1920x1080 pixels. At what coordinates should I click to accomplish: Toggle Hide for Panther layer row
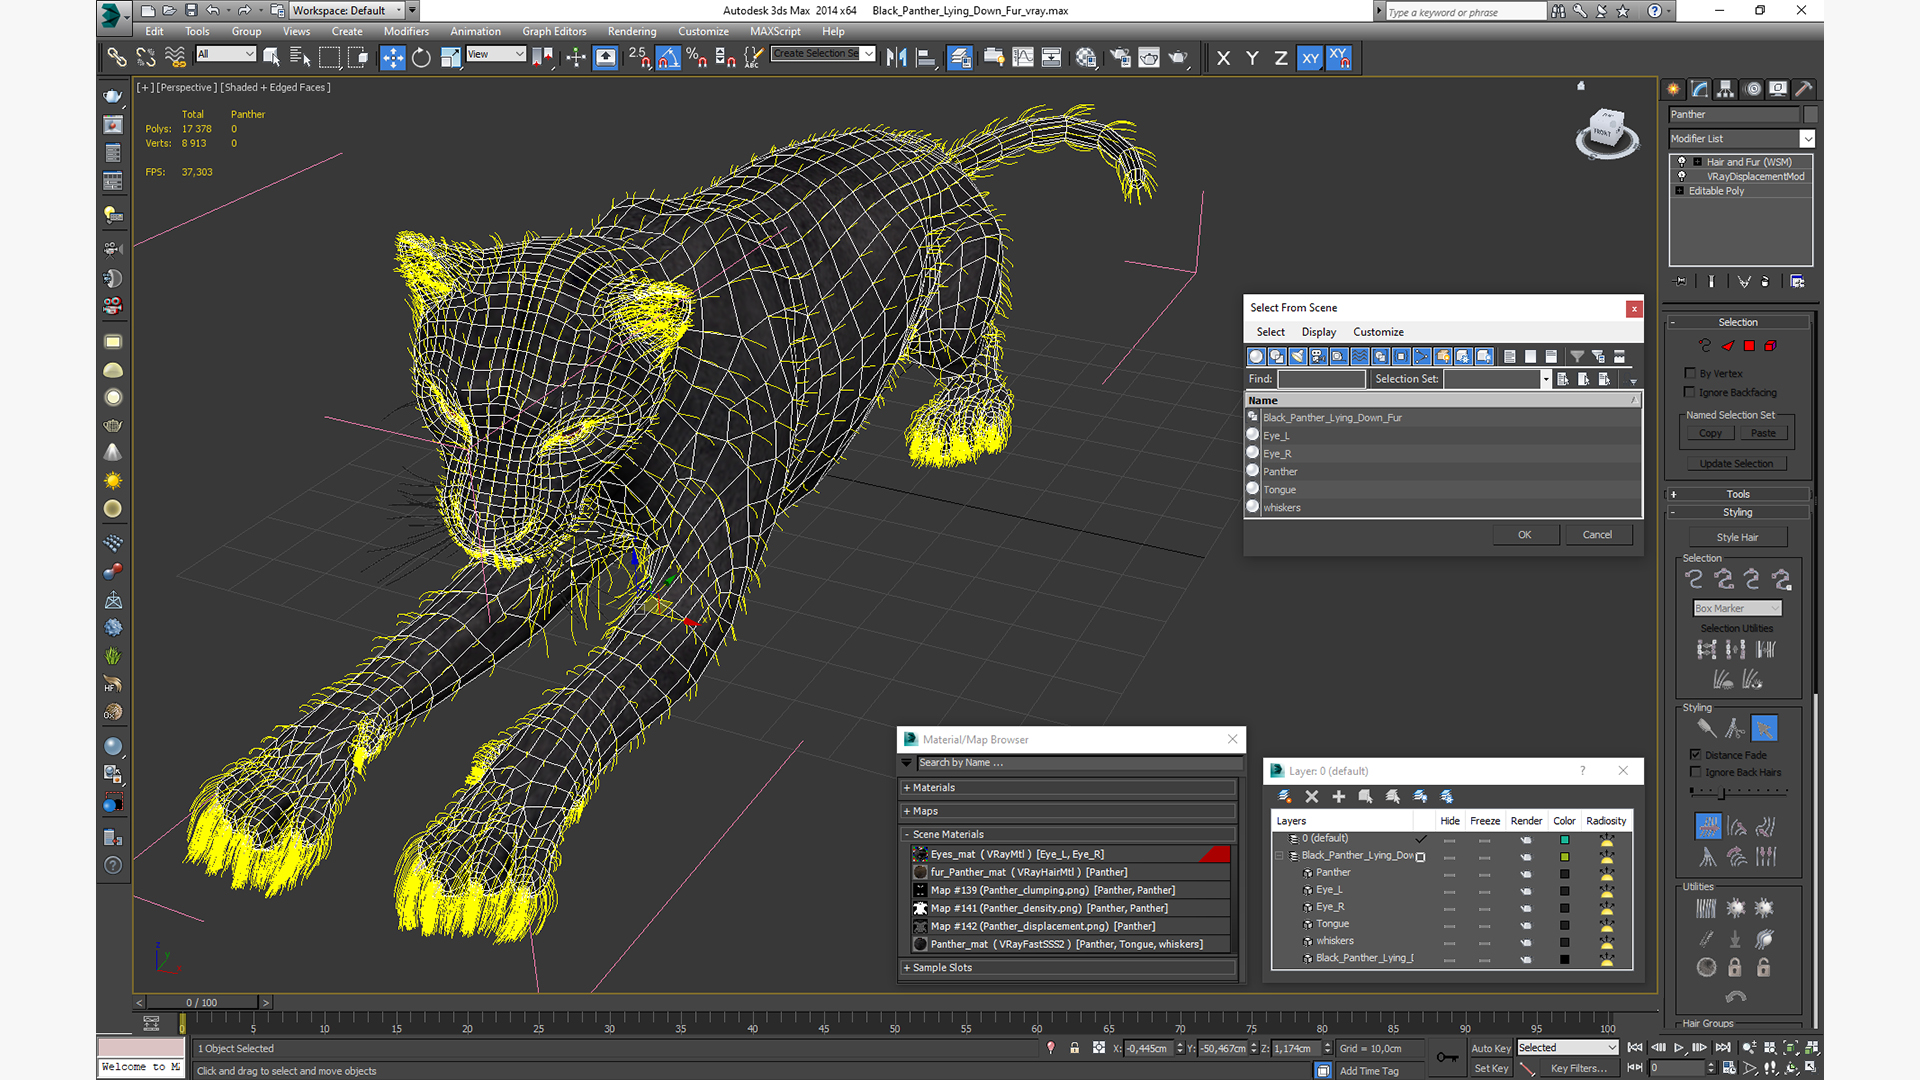tap(1449, 874)
